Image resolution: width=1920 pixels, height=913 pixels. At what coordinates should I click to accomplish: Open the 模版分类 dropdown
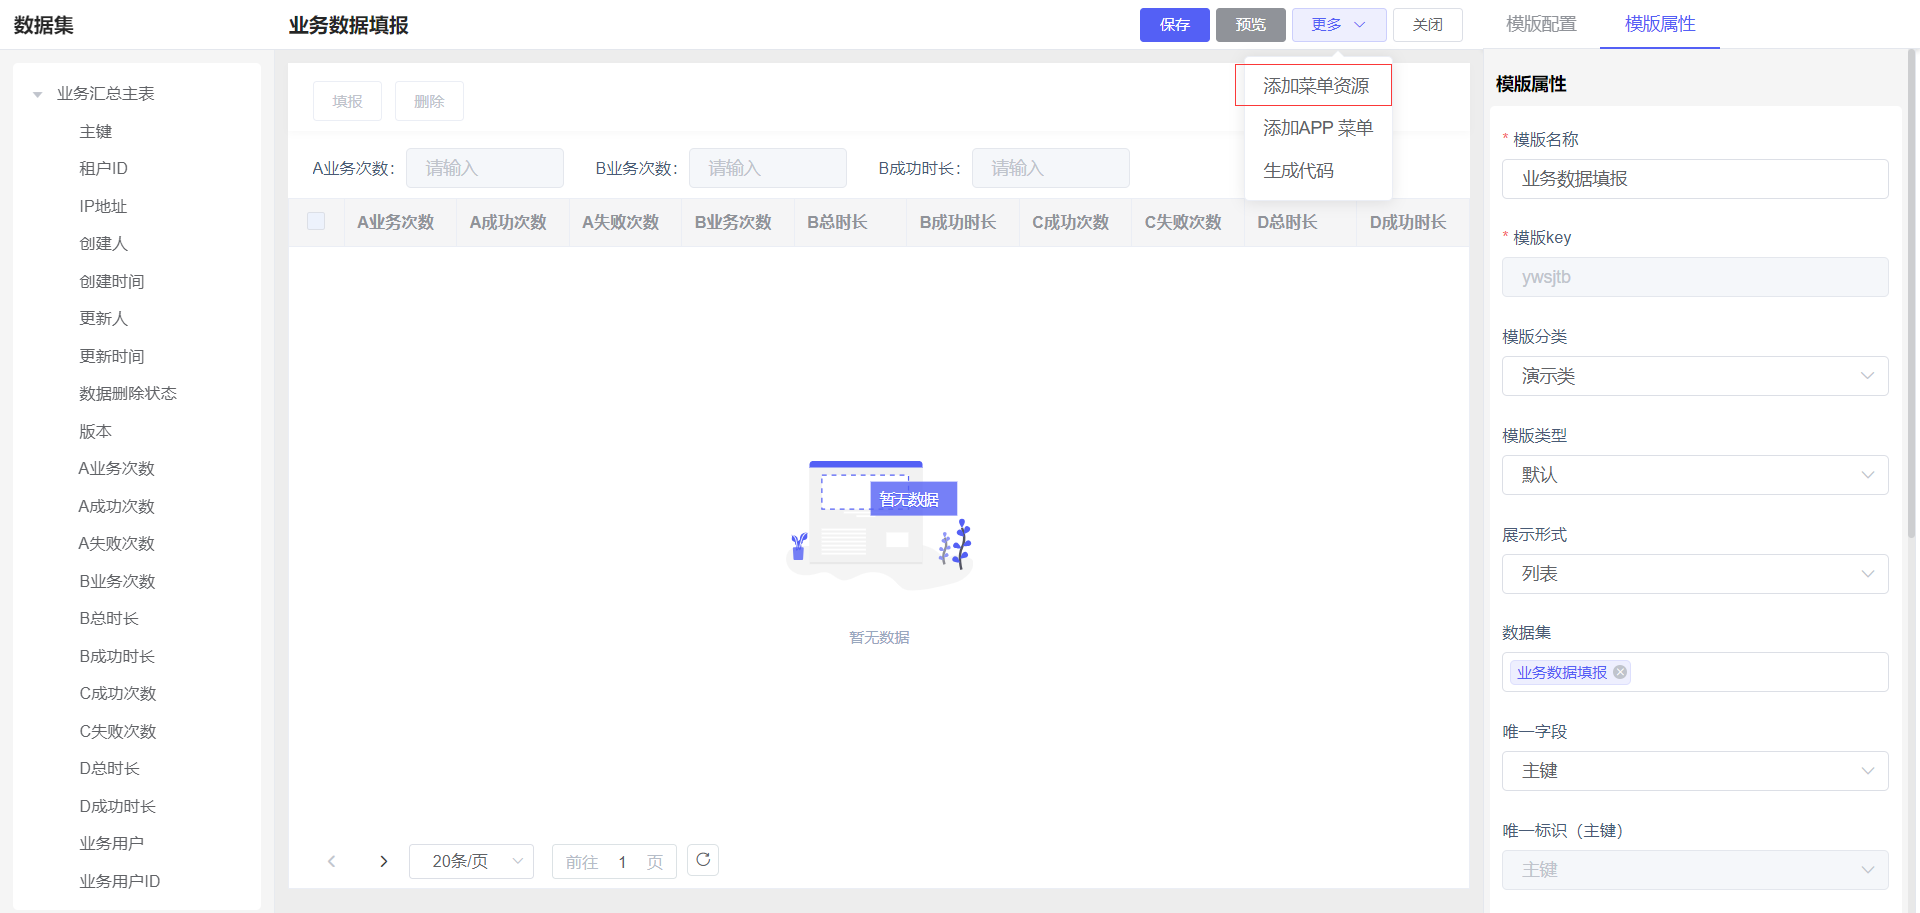point(1694,376)
